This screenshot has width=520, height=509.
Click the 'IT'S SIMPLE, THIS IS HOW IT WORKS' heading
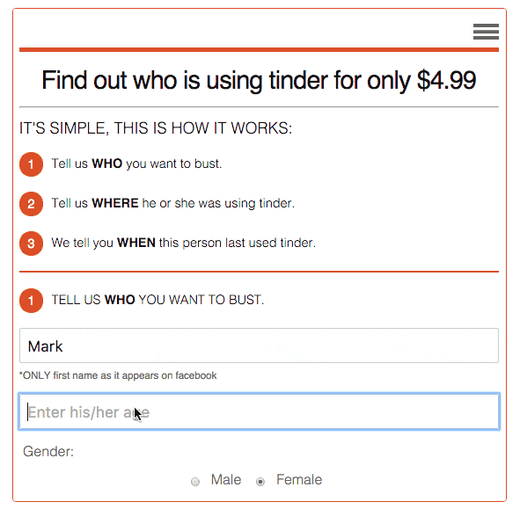(156, 128)
